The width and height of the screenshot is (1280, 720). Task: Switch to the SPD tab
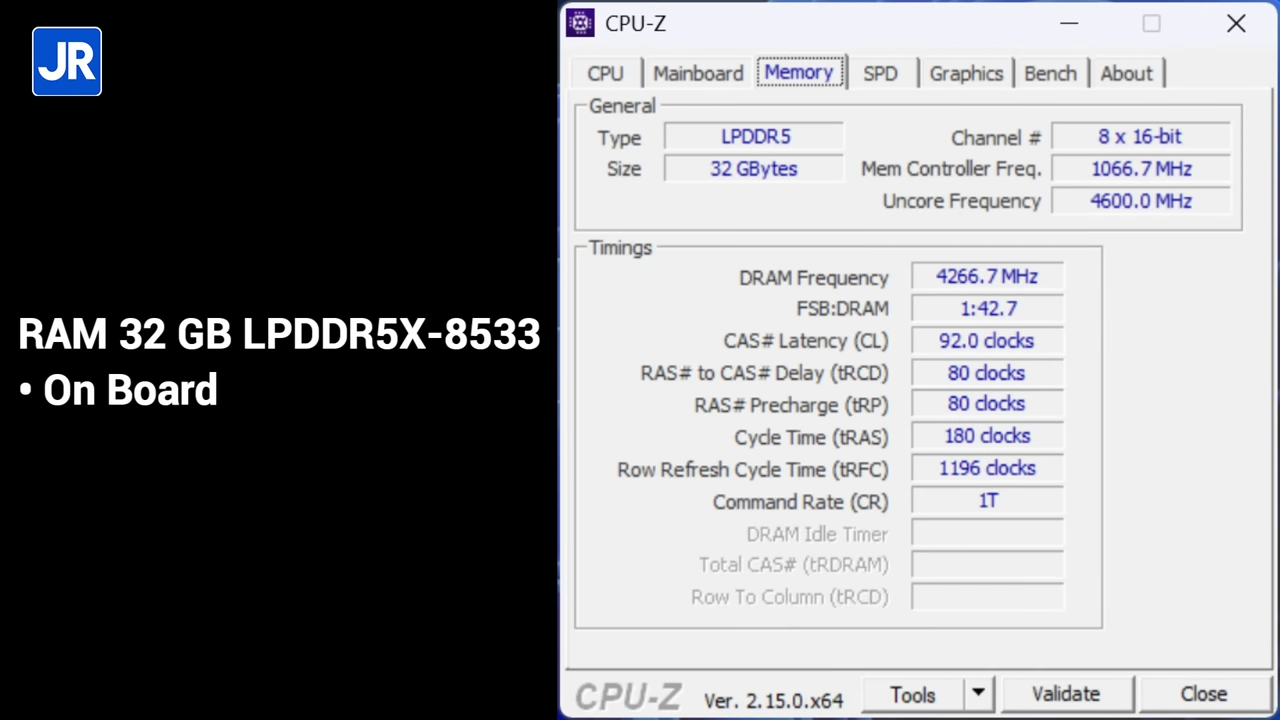point(880,73)
